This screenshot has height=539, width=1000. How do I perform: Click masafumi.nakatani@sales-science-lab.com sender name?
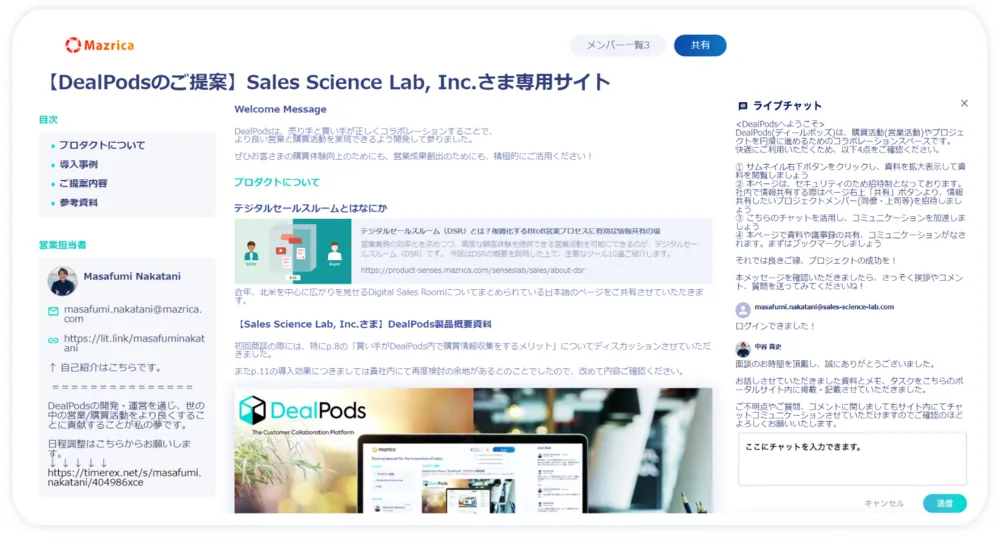824,307
